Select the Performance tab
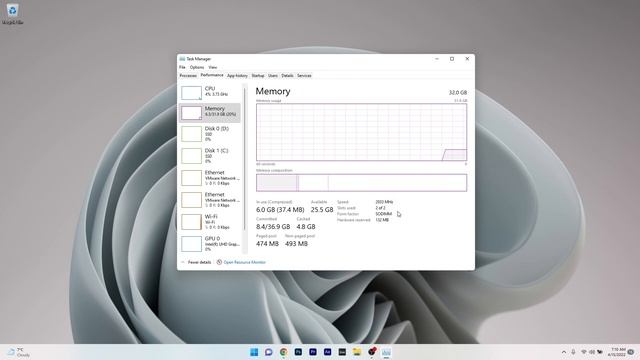The image size is (640, 360). point(212,75)
